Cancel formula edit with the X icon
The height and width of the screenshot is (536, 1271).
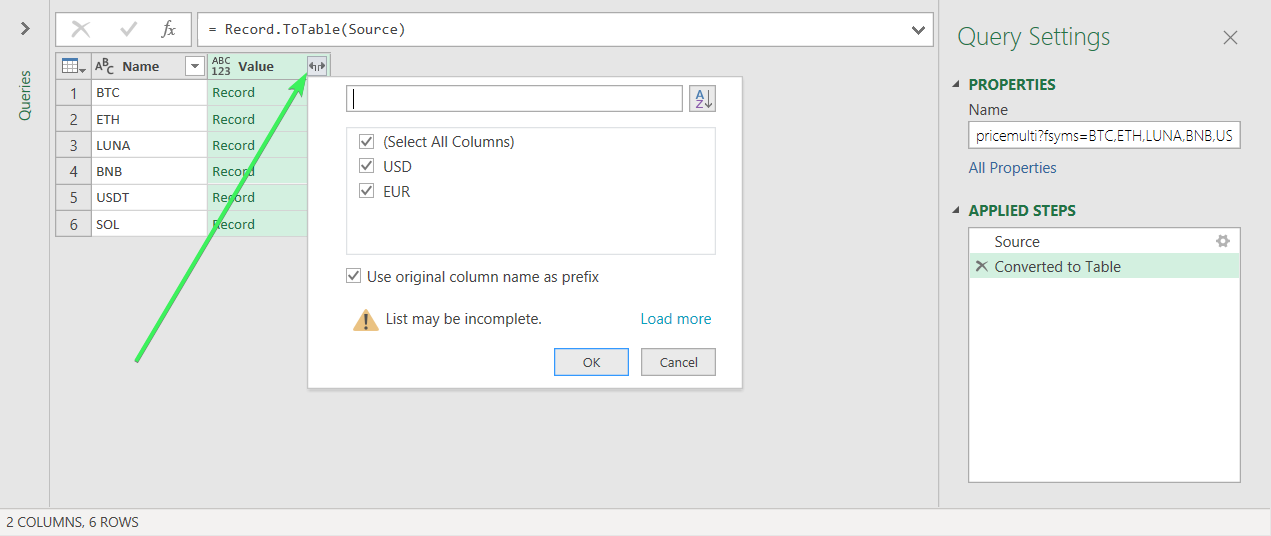(x=81, y=29)
